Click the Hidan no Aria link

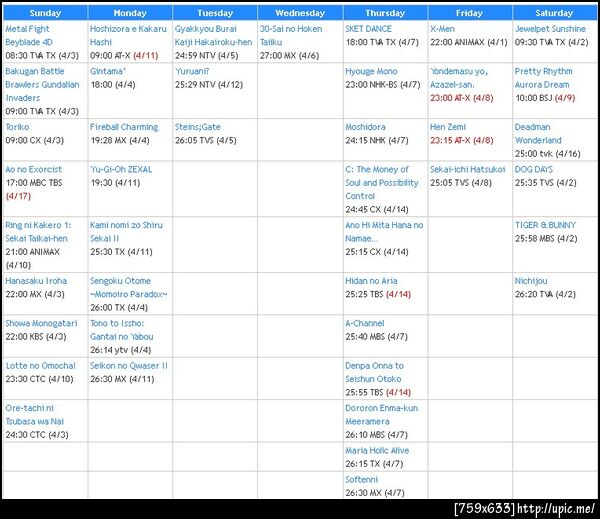click(x=371, y=281)
